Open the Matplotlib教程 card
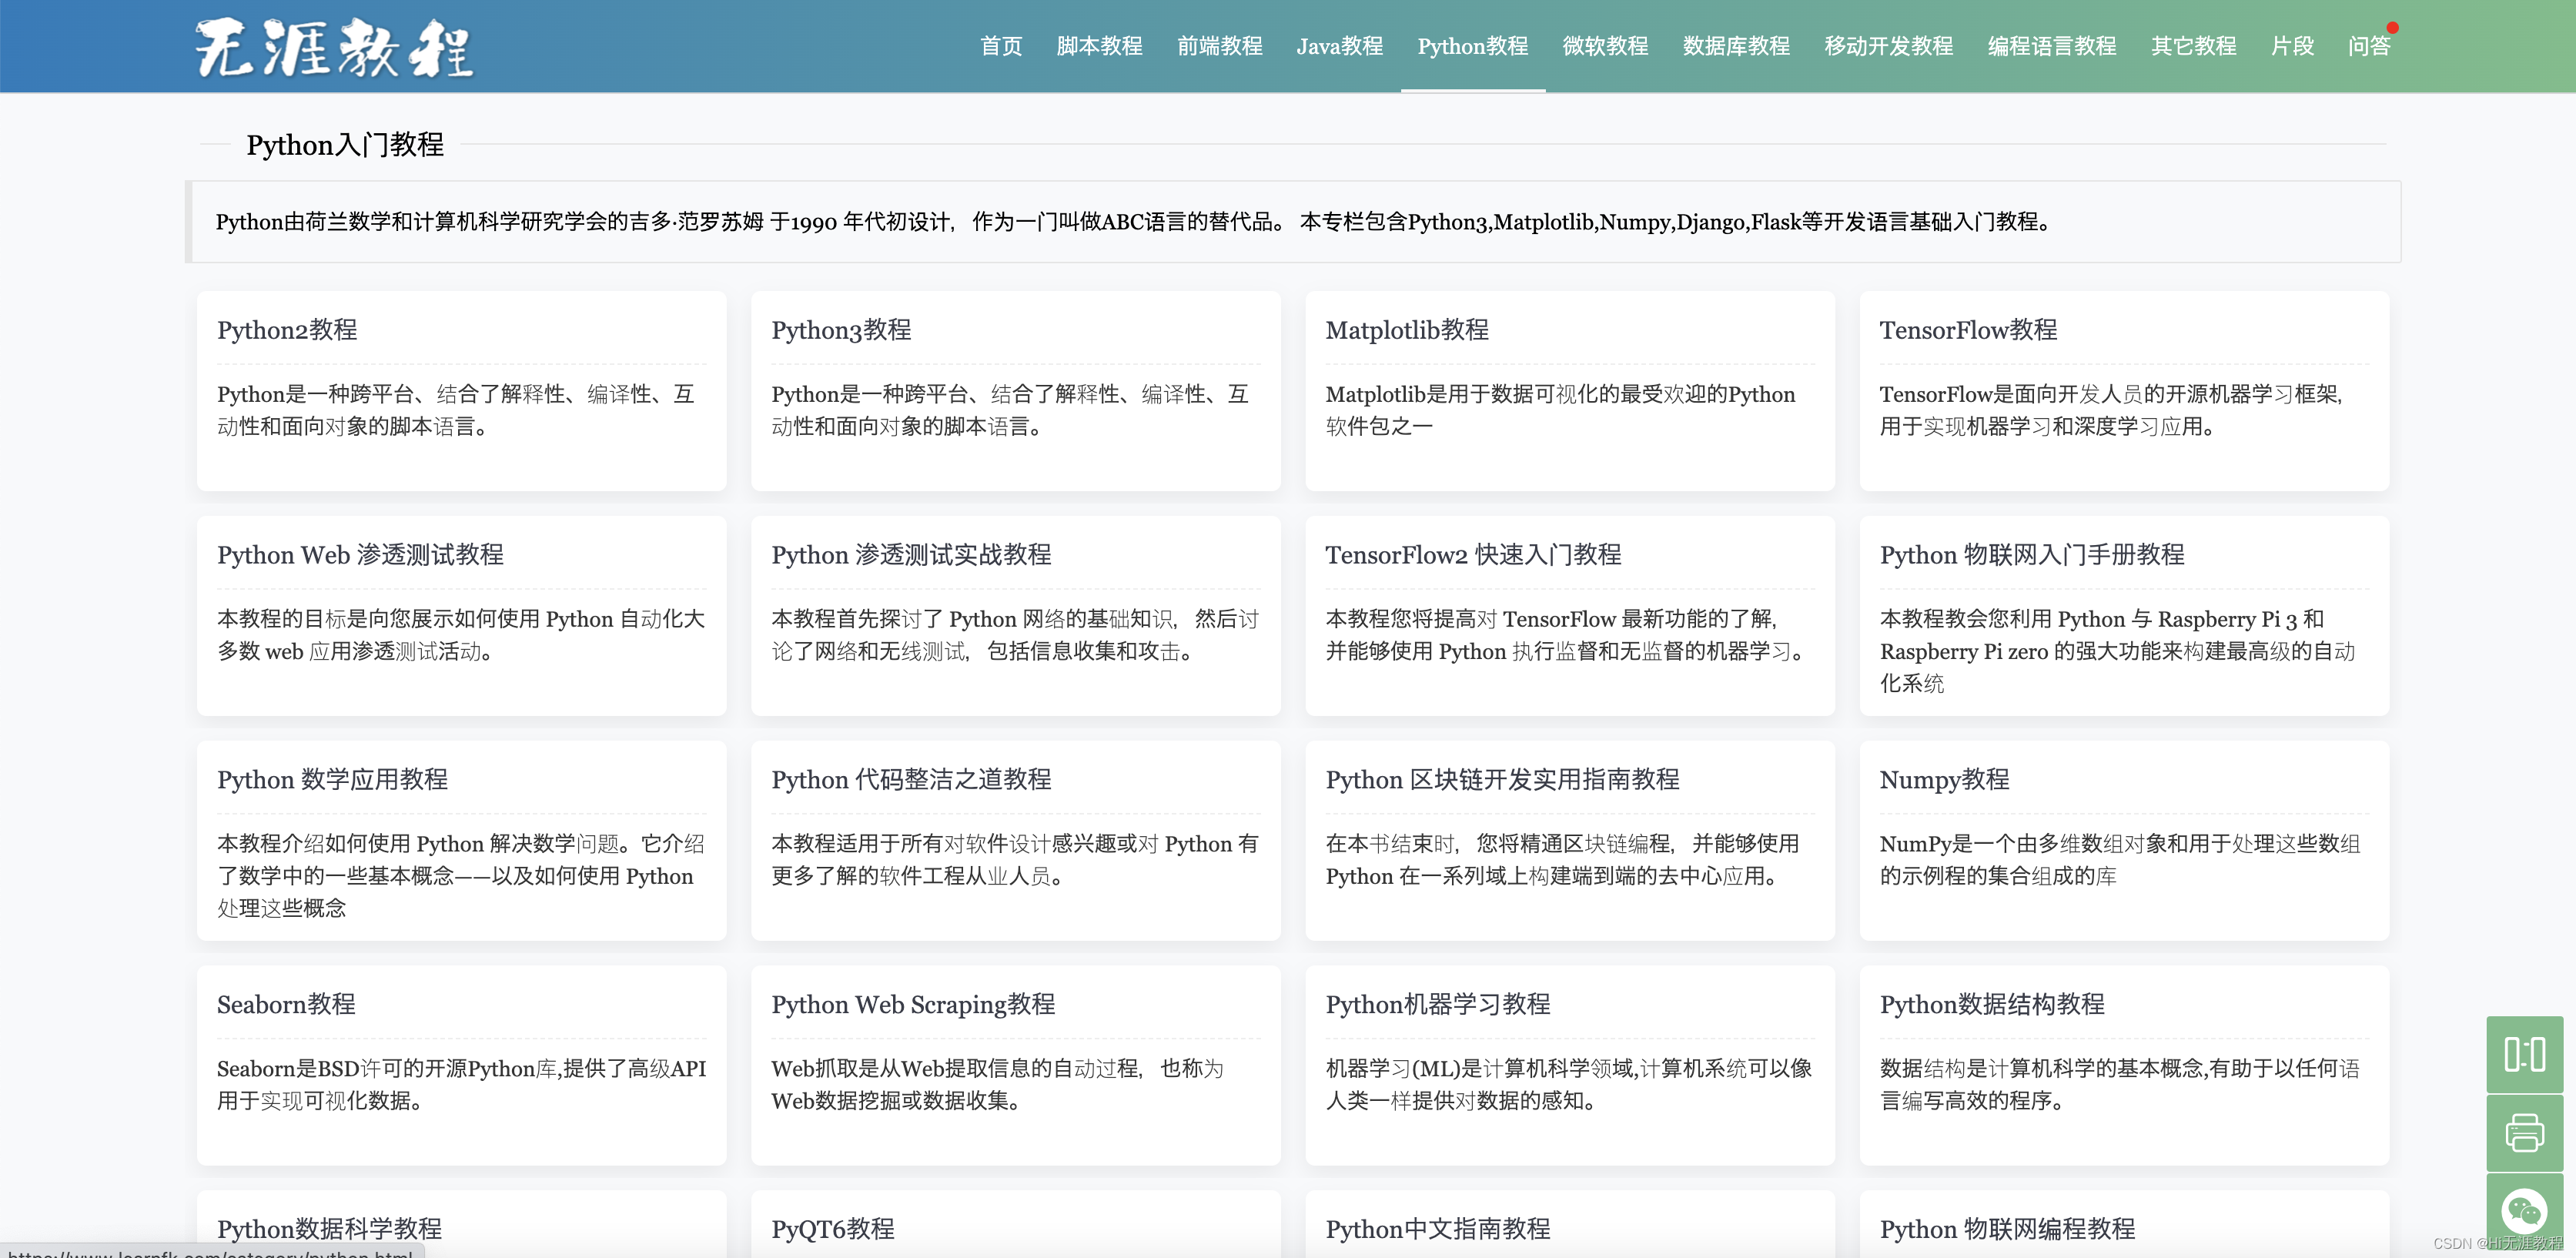This screenshot has height=1258, width=2576. (1406, 330)
